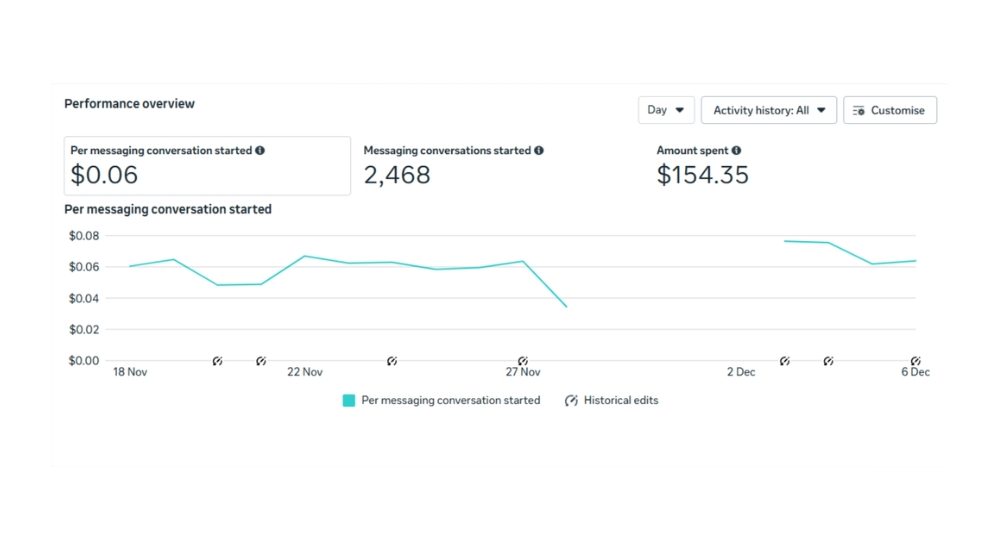The height and width of the screenshot is (550, 1000).
Task: Click the chart line's lowest point after 27 Nov
Action: coord(566,306)
